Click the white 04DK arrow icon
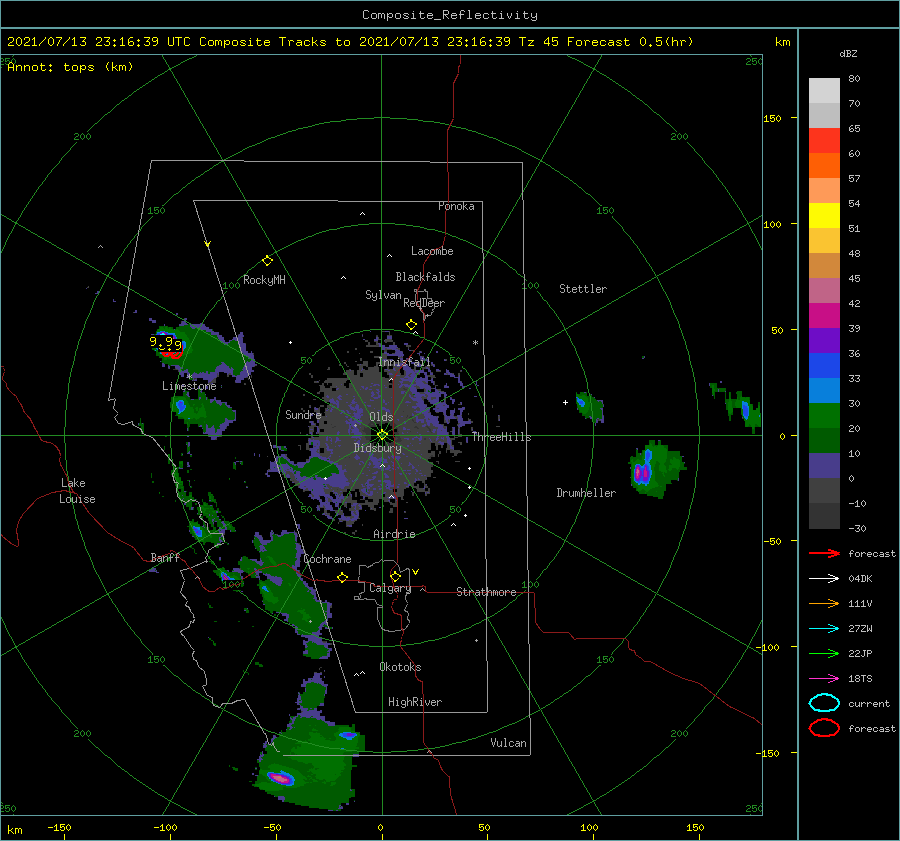The image size is (900, 841). (x=824, y=578)
